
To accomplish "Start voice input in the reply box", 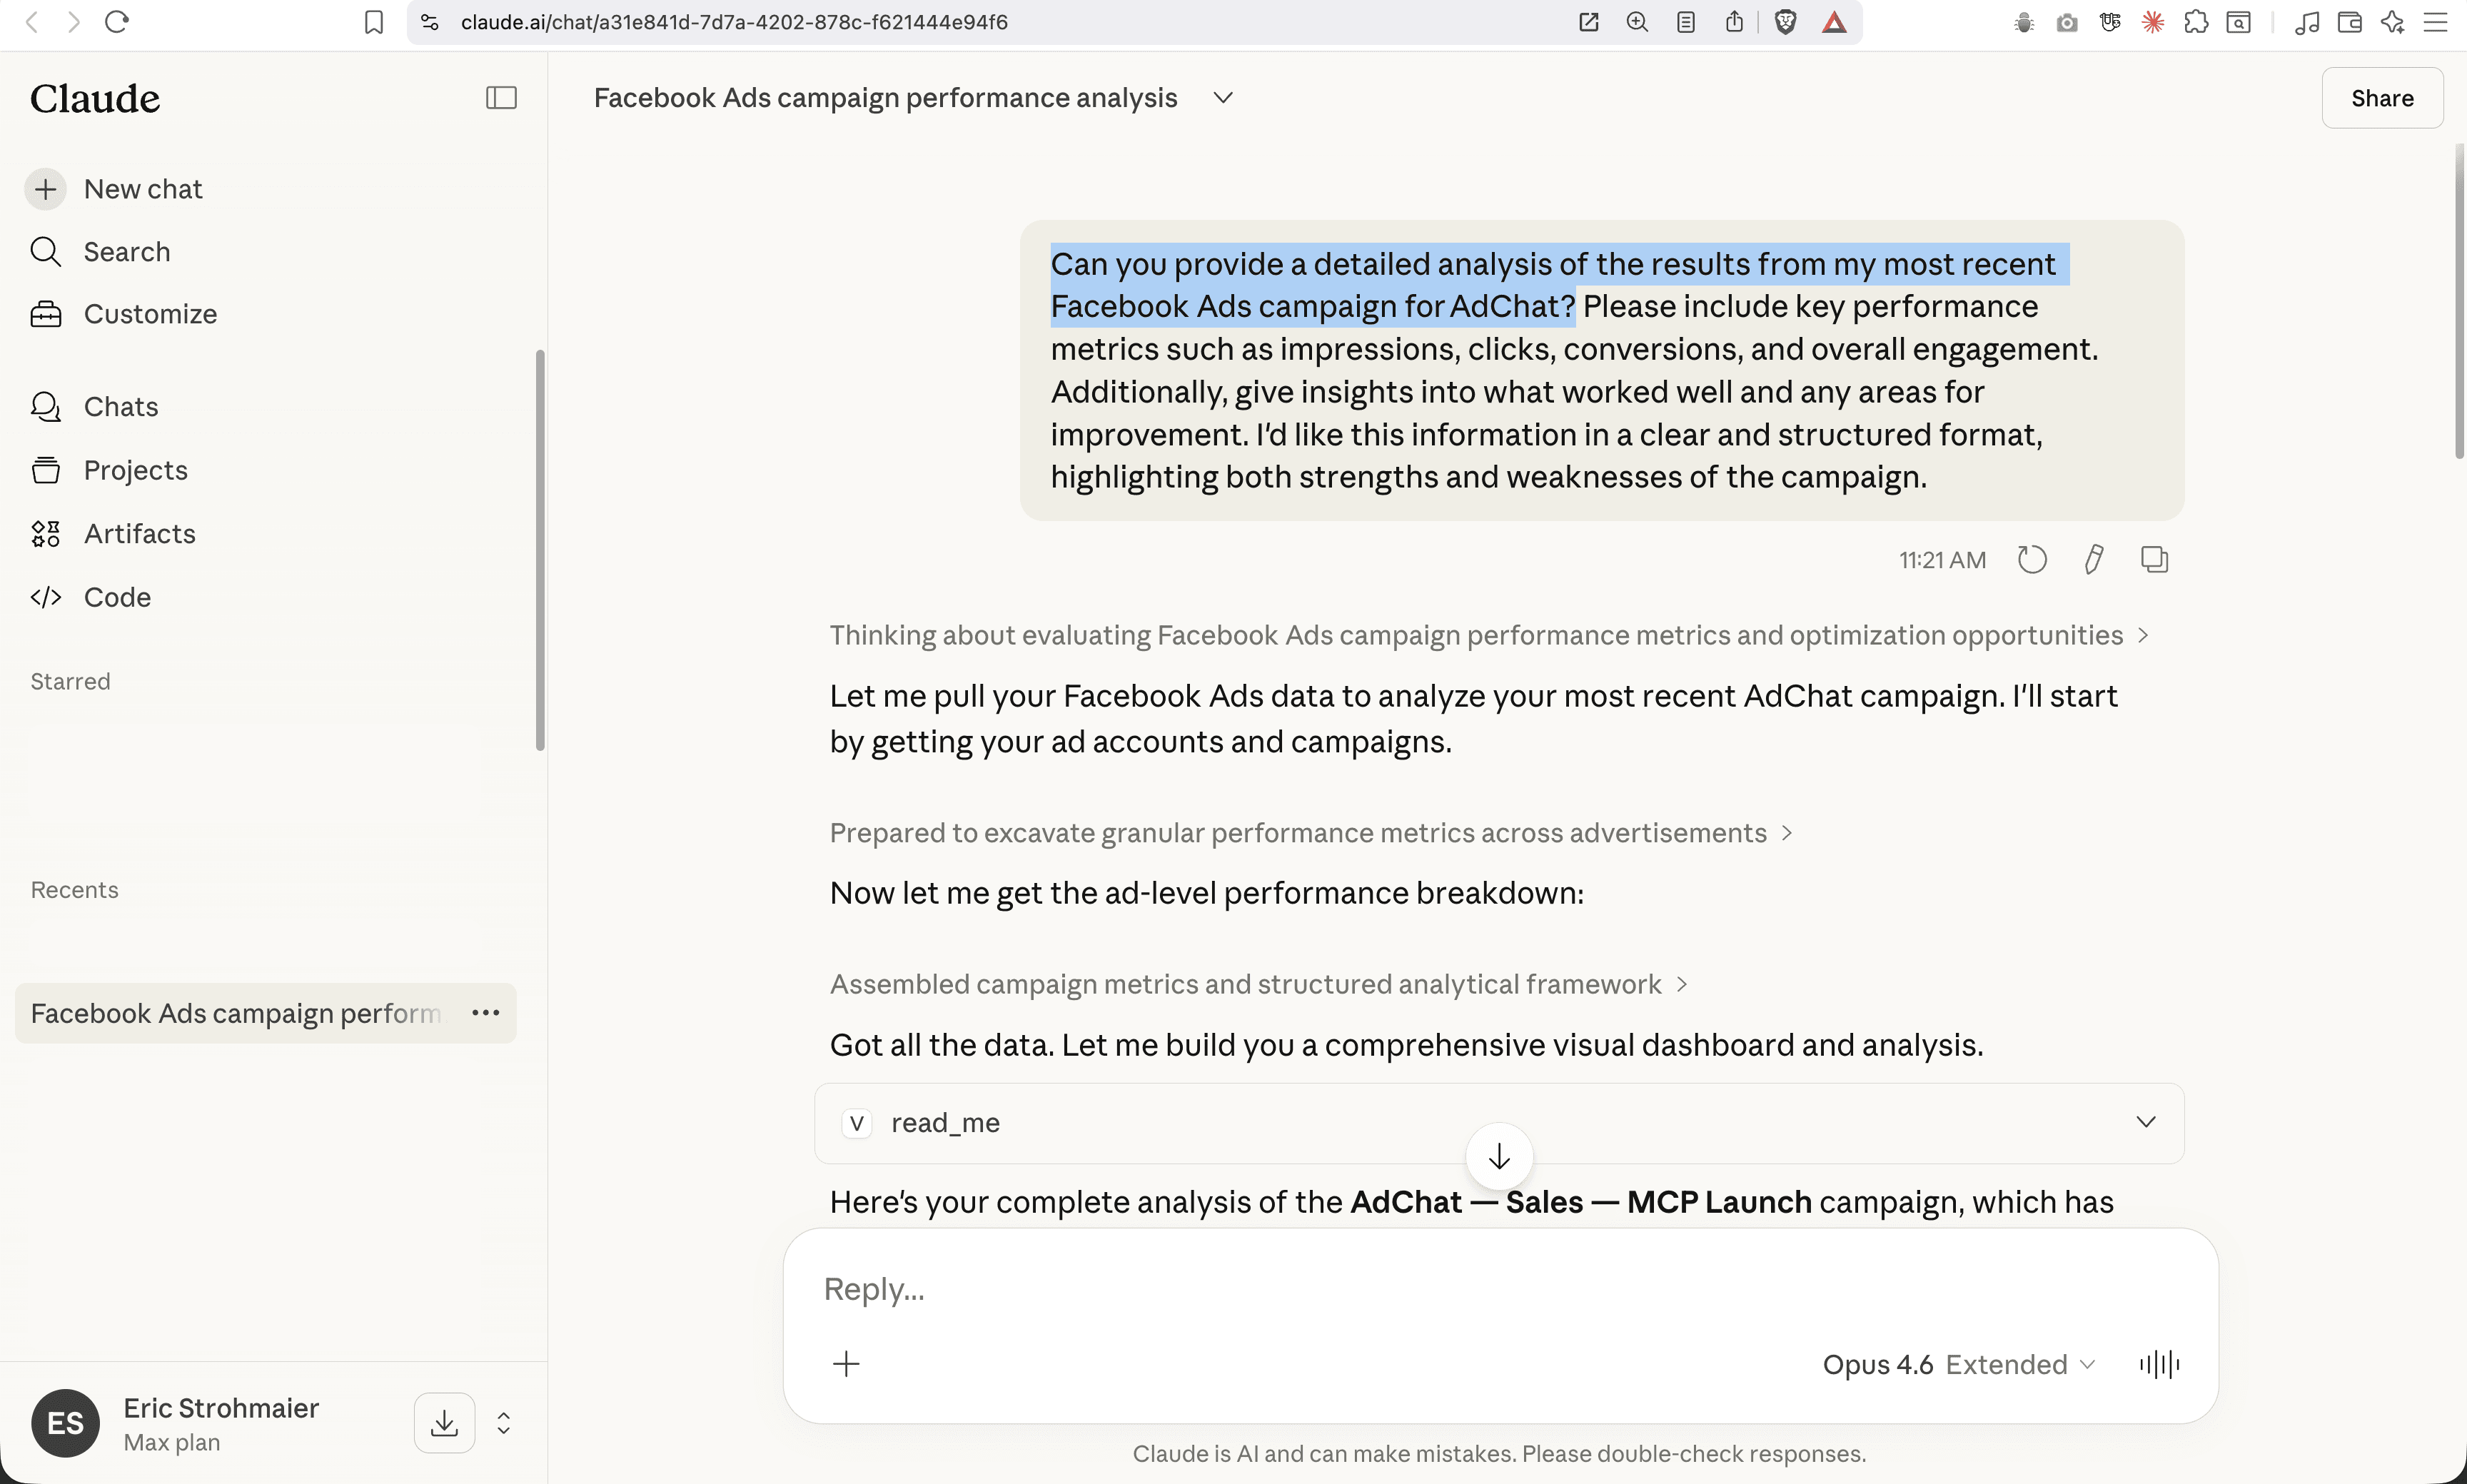I will [2159, 1364].
